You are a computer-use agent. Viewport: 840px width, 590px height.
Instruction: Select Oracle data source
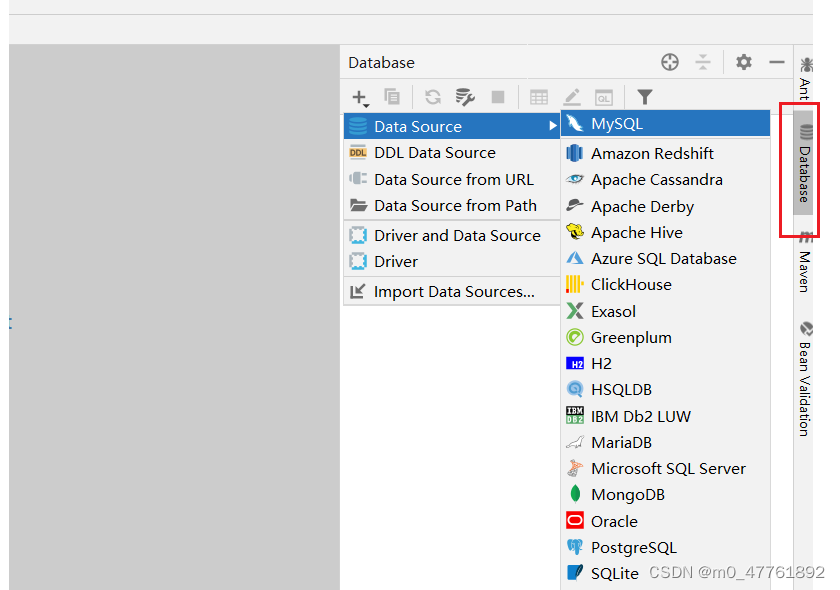click(x=665, y=521)
